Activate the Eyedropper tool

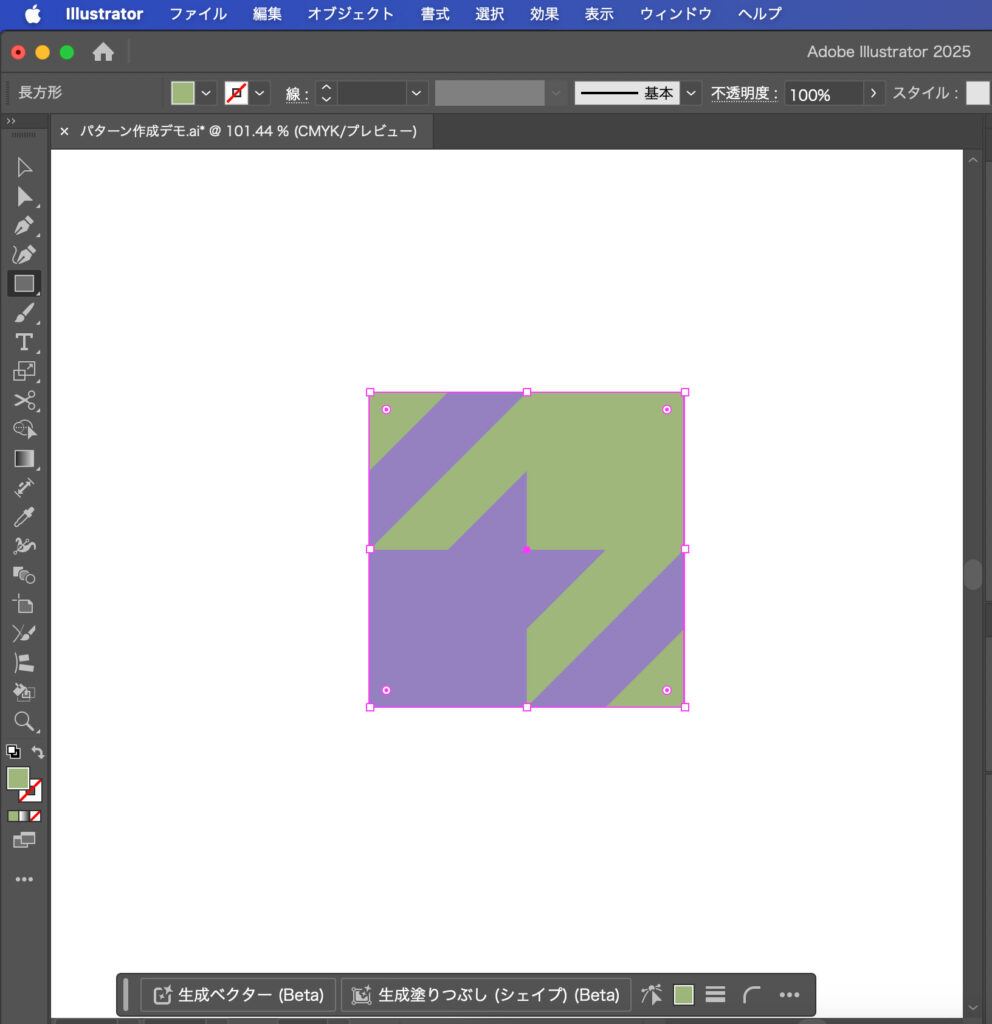click(x=24, y=517)
